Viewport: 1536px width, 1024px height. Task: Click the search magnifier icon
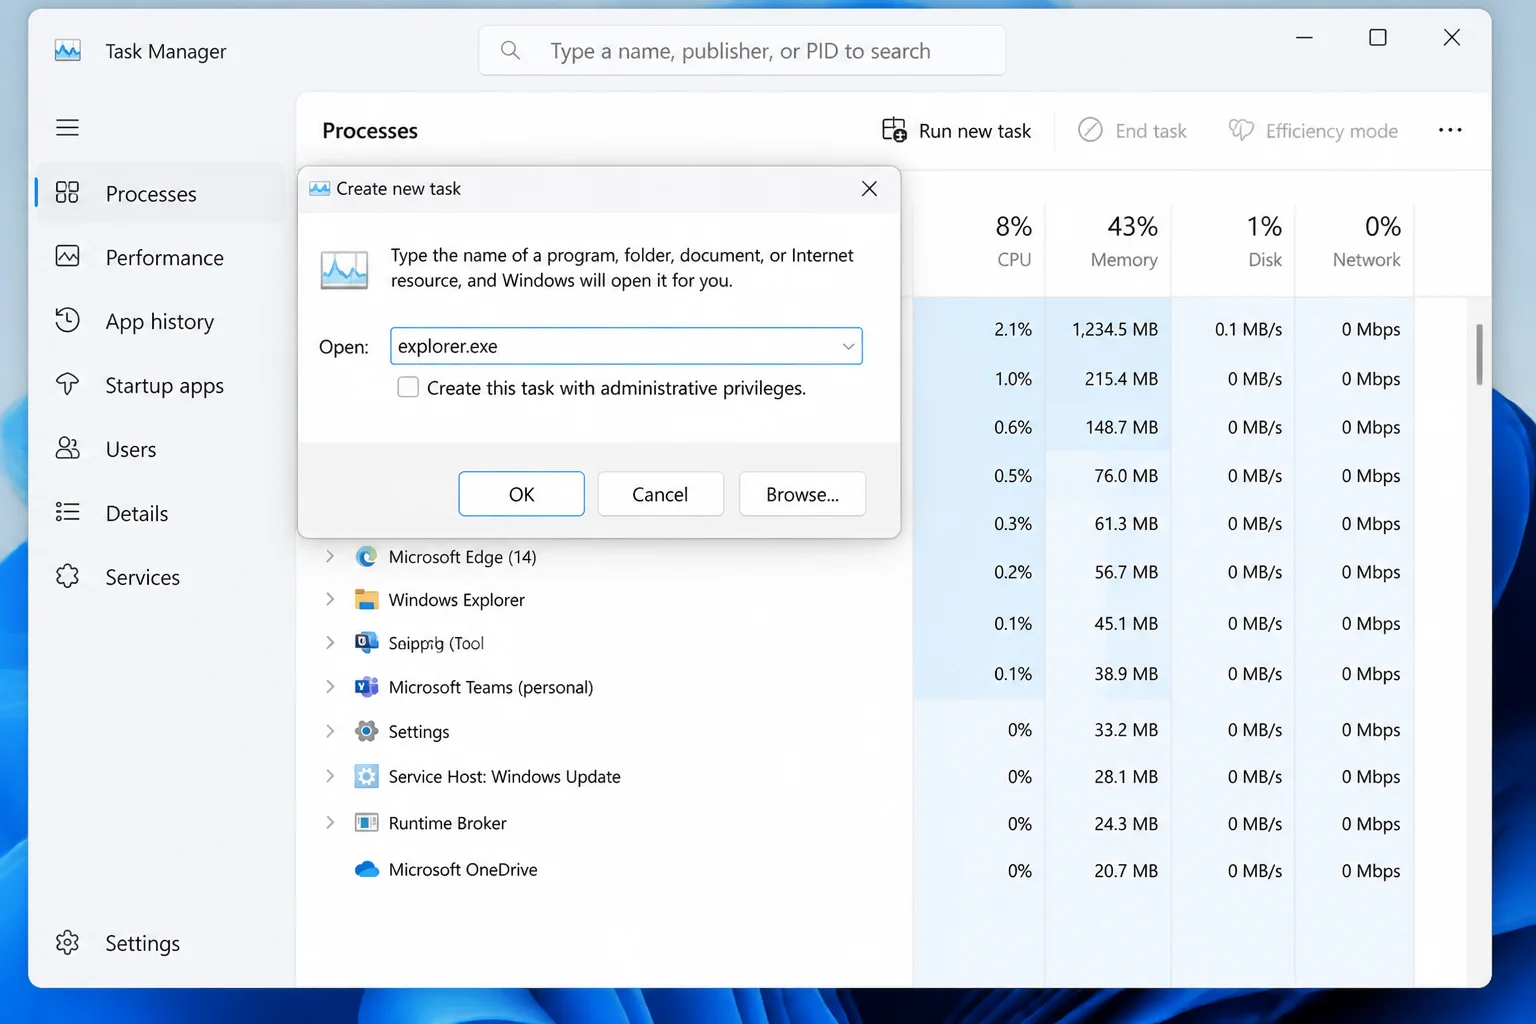tap(510, 50)
